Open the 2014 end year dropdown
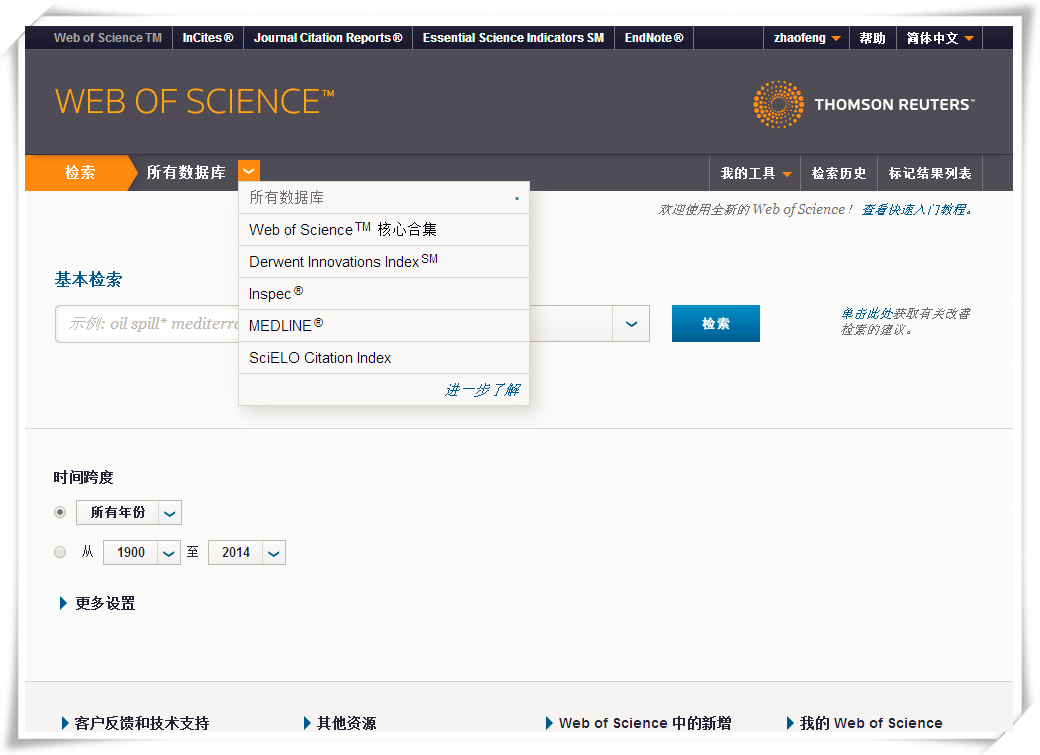 pyautogui.click(x=273, y=553)
